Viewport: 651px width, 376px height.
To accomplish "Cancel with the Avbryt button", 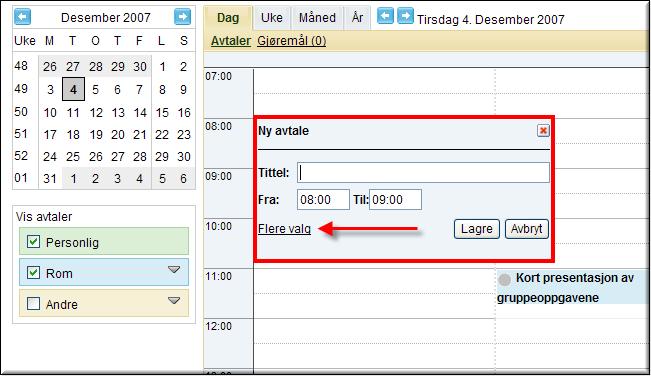I will (x=526, y=229).
